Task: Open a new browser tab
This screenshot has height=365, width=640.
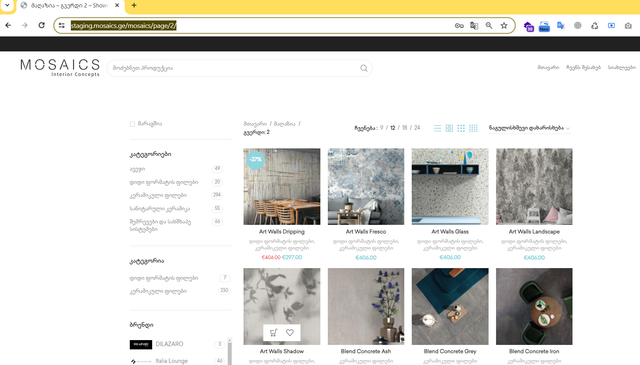Action: pos(134,5)
